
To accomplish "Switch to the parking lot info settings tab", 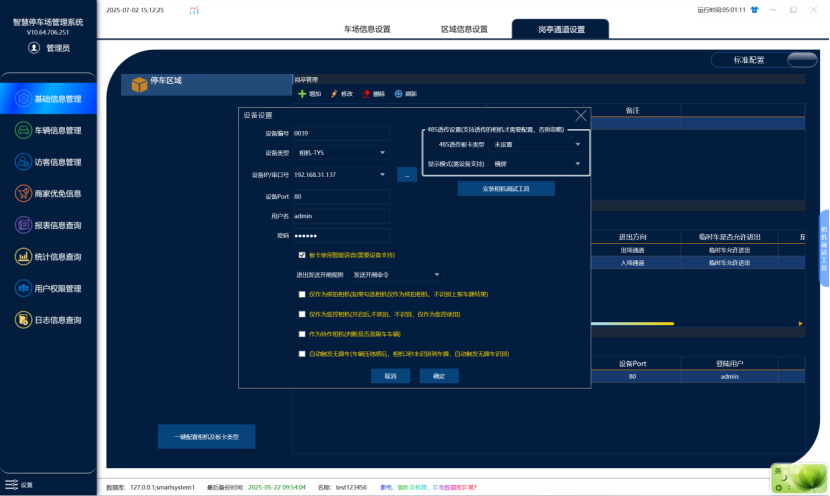I will 367,29.
